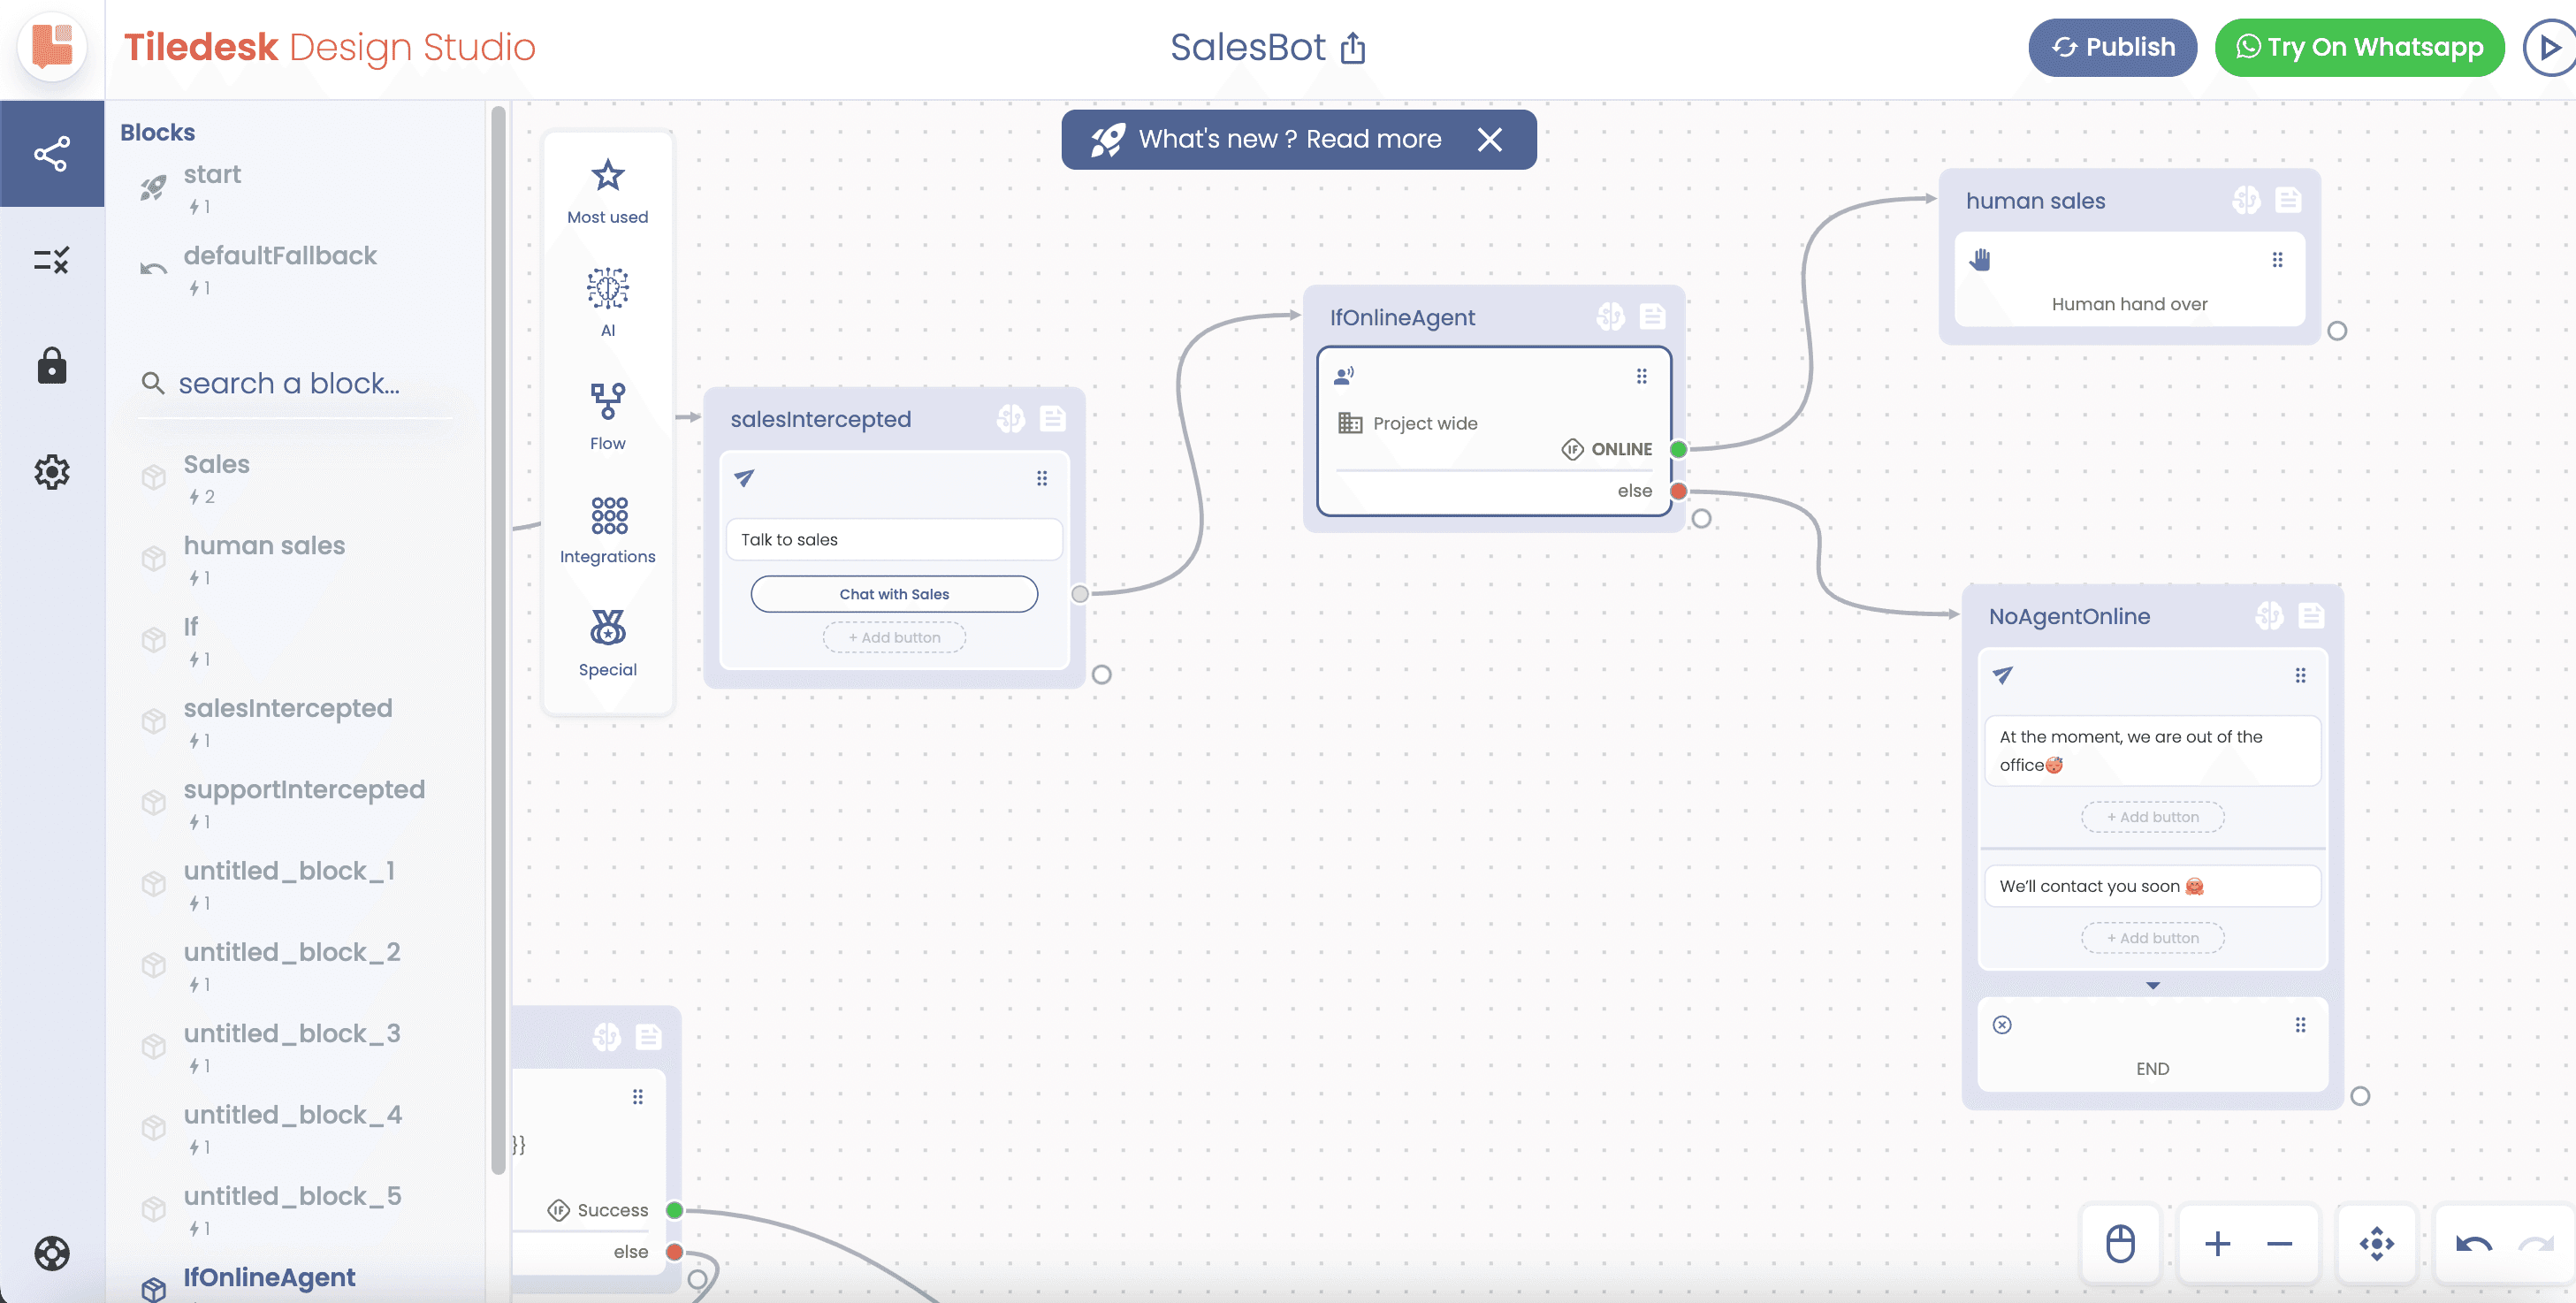Open the Integrations actions category
Viewport: 2576px width, 1303px height.
click(x=607, y=530)
